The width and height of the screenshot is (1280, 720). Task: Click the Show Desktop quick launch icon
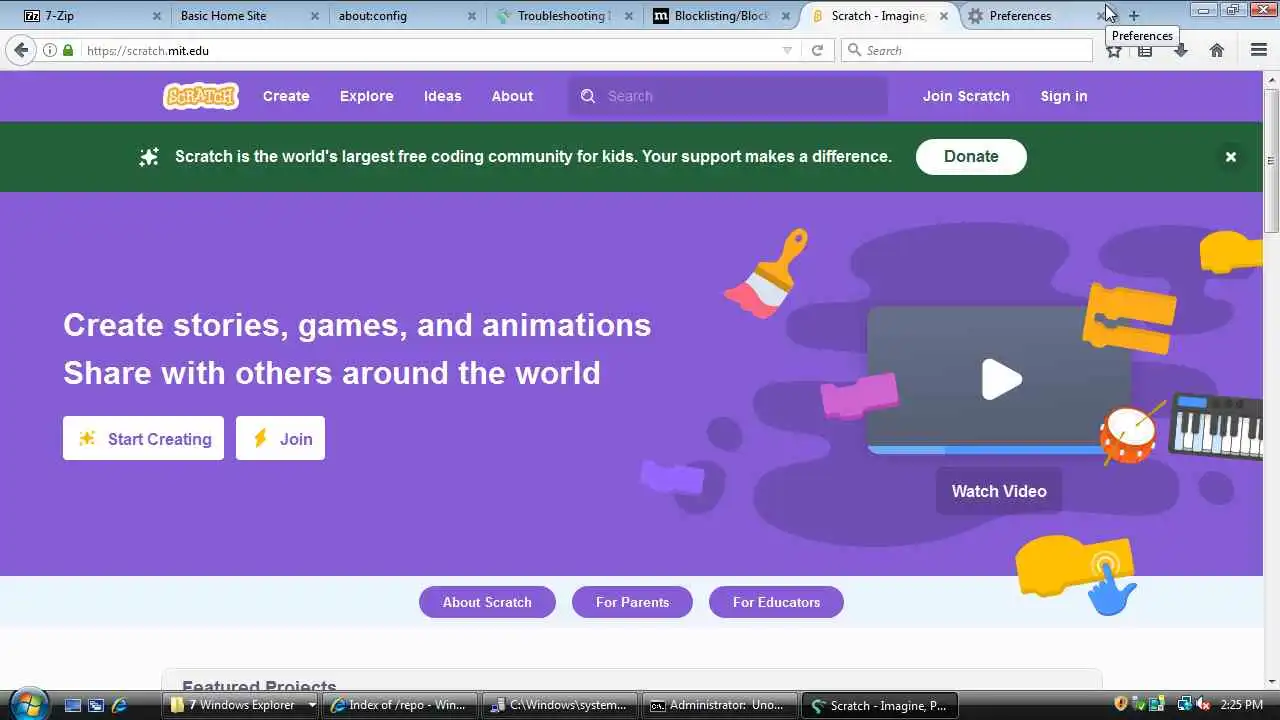72,705
